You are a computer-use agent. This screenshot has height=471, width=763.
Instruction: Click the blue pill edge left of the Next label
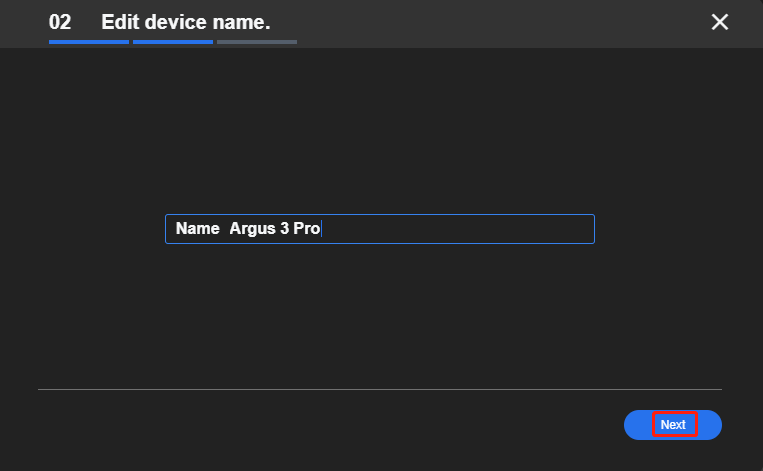(637, 425)
